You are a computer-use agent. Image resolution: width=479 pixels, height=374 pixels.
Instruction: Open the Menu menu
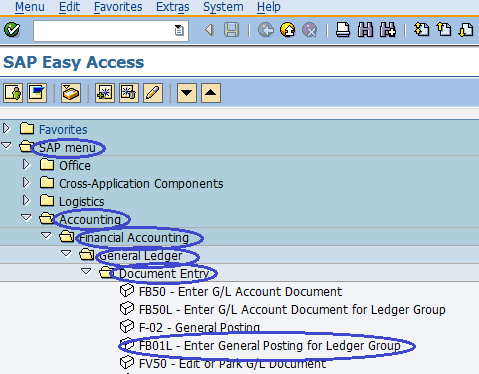coord(30,7)
